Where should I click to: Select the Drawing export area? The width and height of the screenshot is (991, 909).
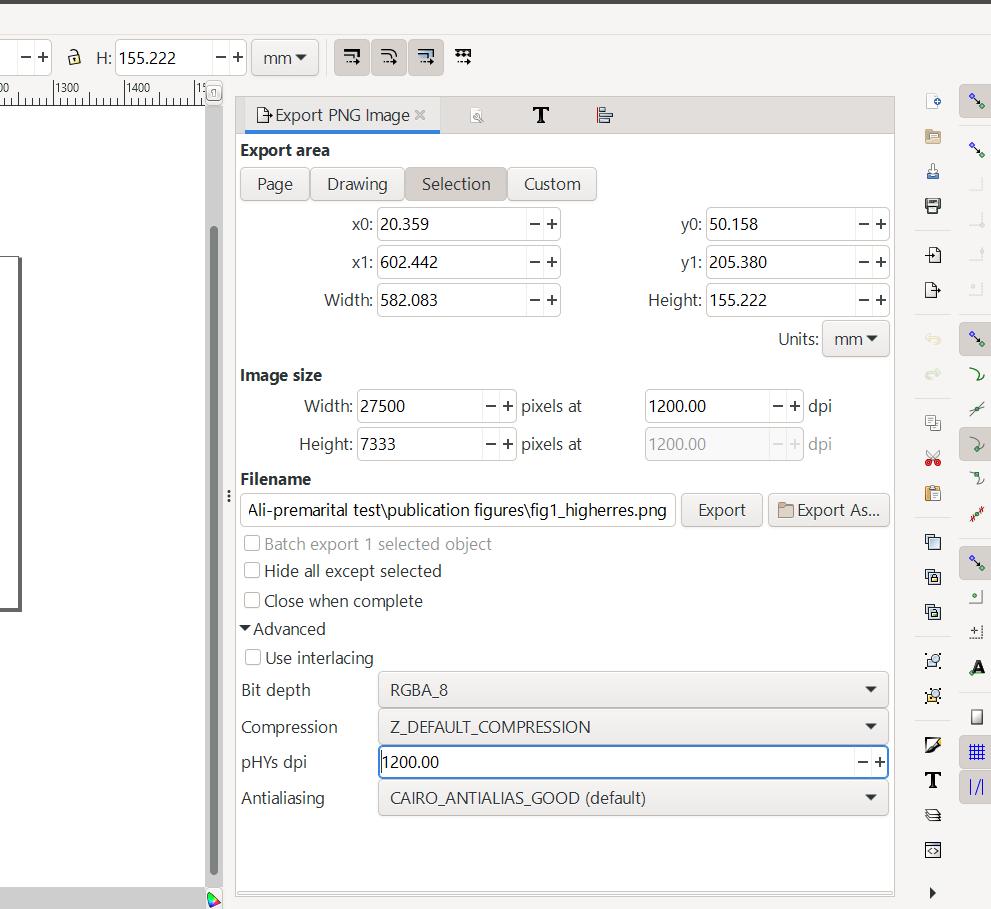[357, 184]
